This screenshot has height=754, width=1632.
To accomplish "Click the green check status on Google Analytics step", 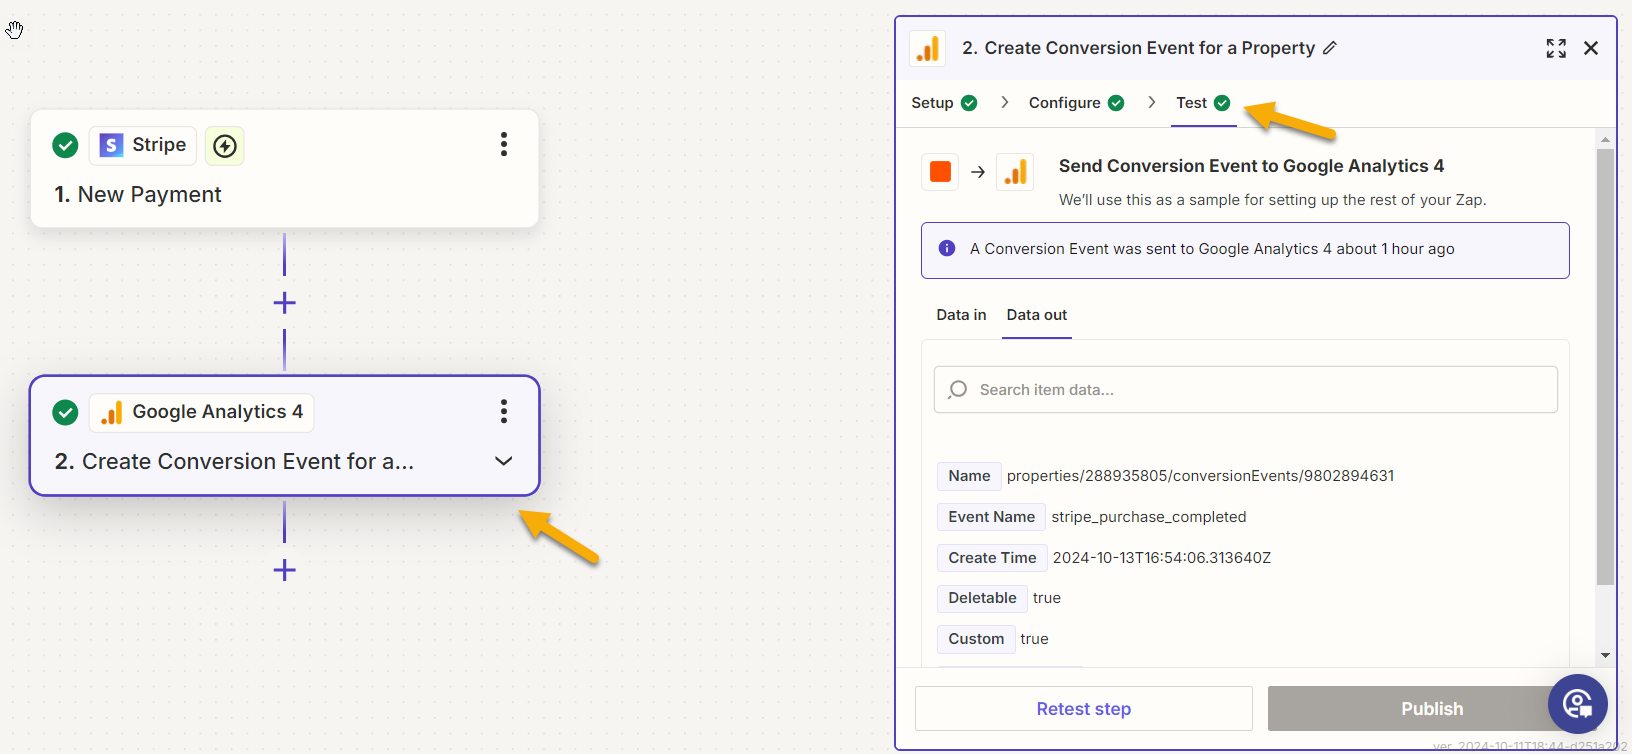I will tap(65, 412).
